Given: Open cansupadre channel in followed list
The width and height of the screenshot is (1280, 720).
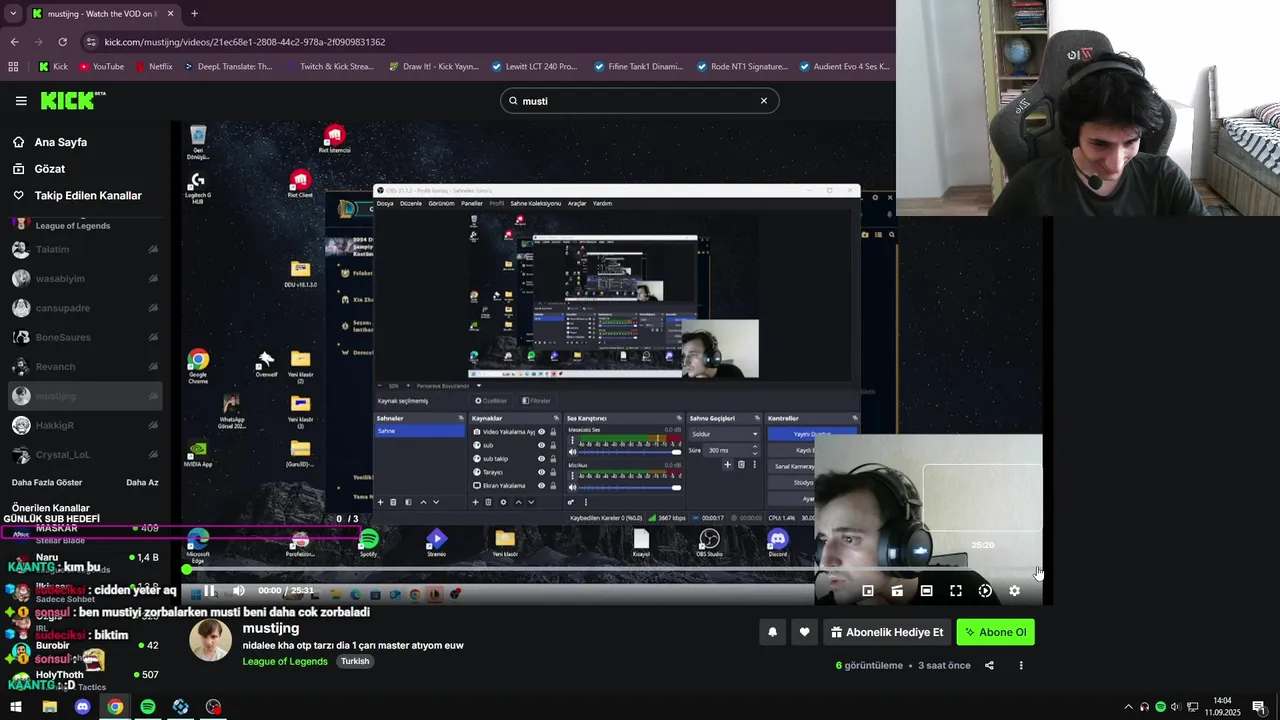Looking at the screenshot, I should 85,308.
